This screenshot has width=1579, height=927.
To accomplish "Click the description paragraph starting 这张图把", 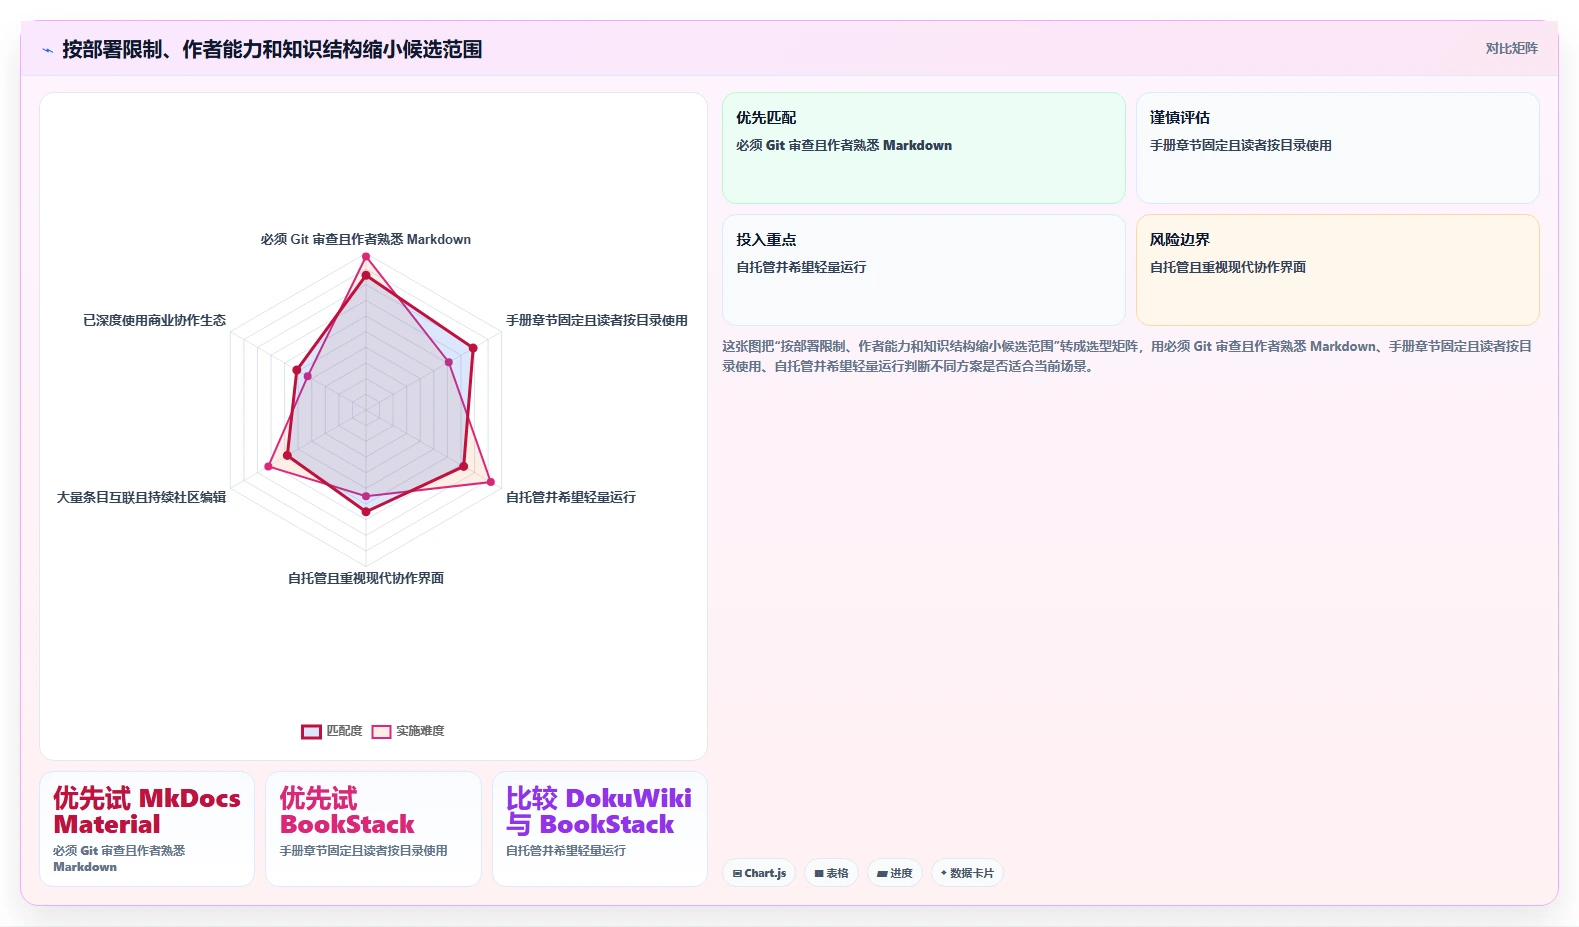I will 1127,356.
